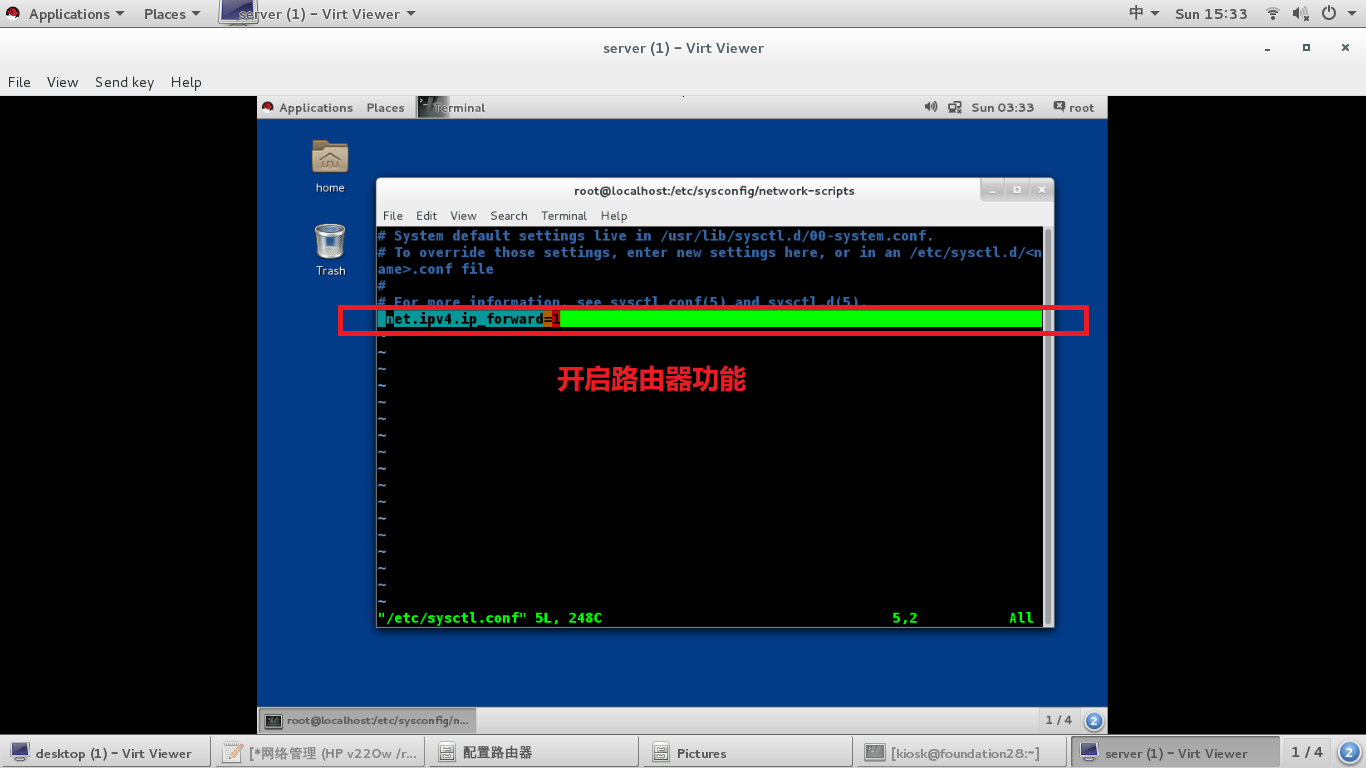Maximize the Virt Viewer window

(1306, 47)
